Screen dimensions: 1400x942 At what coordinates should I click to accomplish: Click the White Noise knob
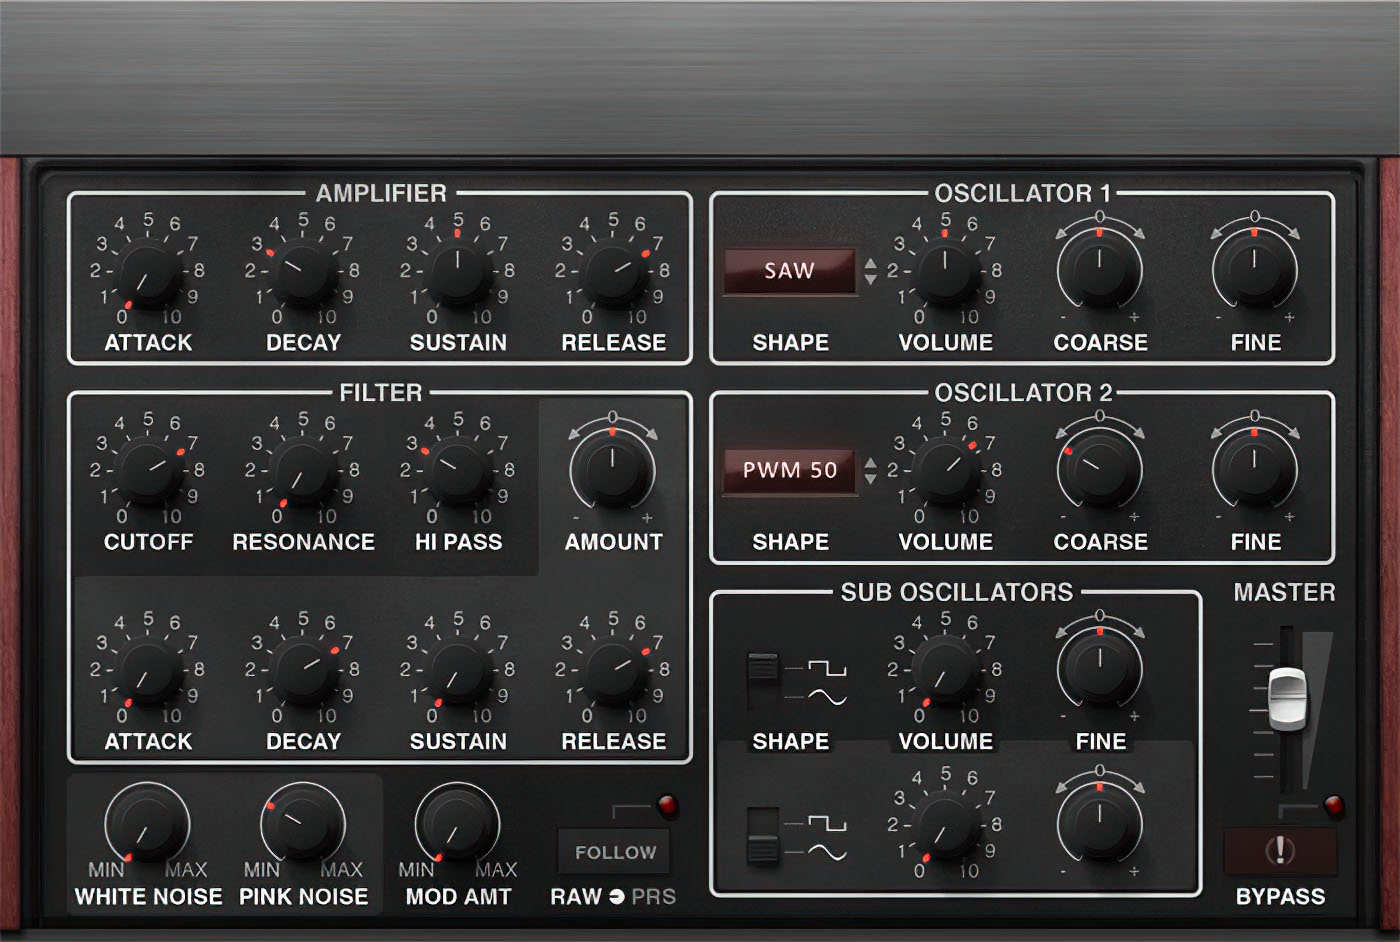[x=147, y=825]
